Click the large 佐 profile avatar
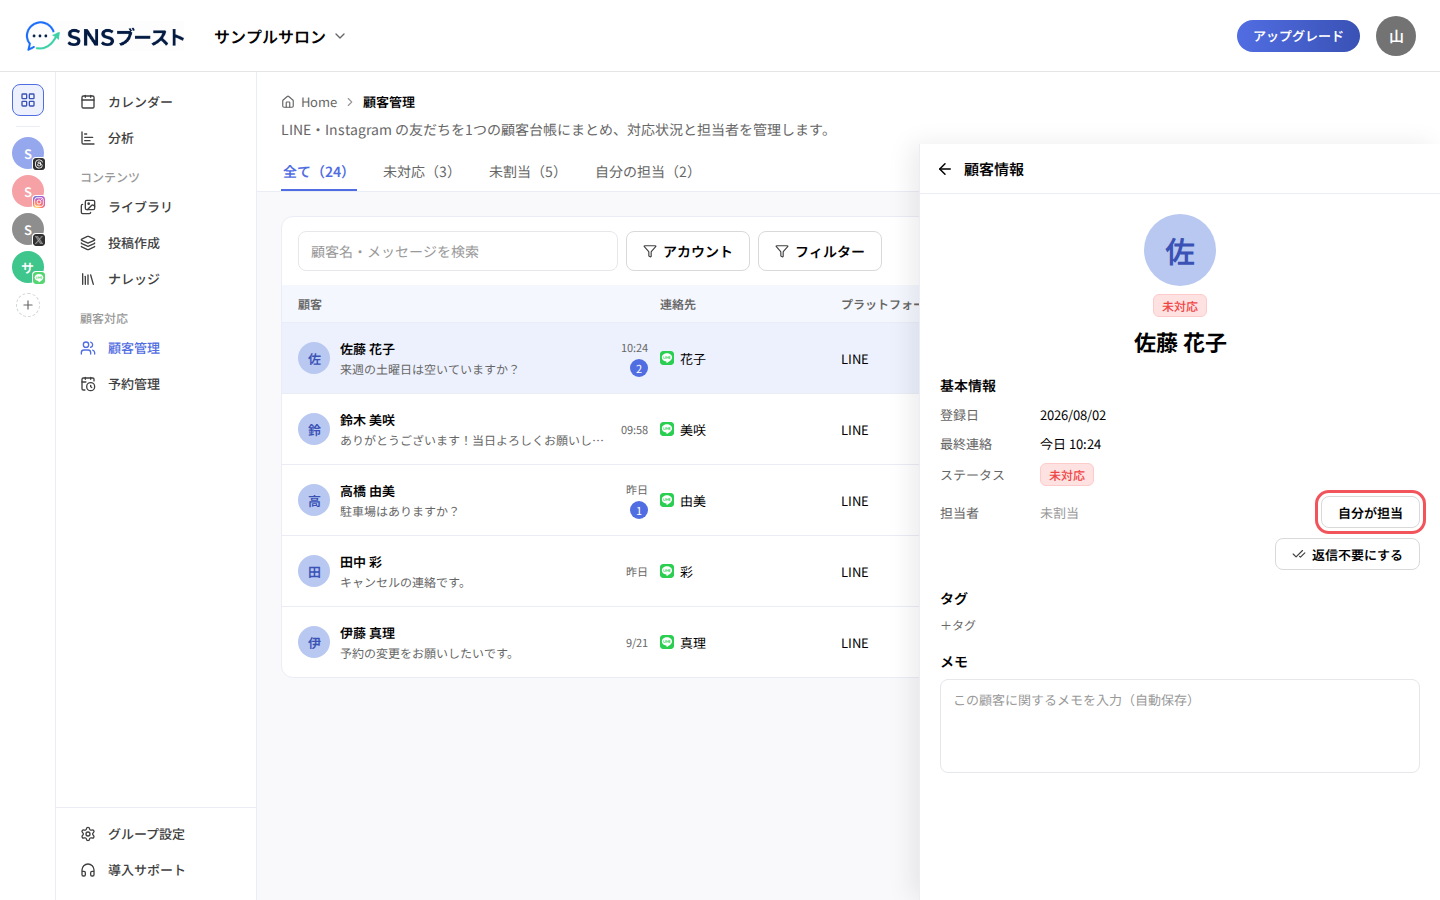 [1180, 250]
